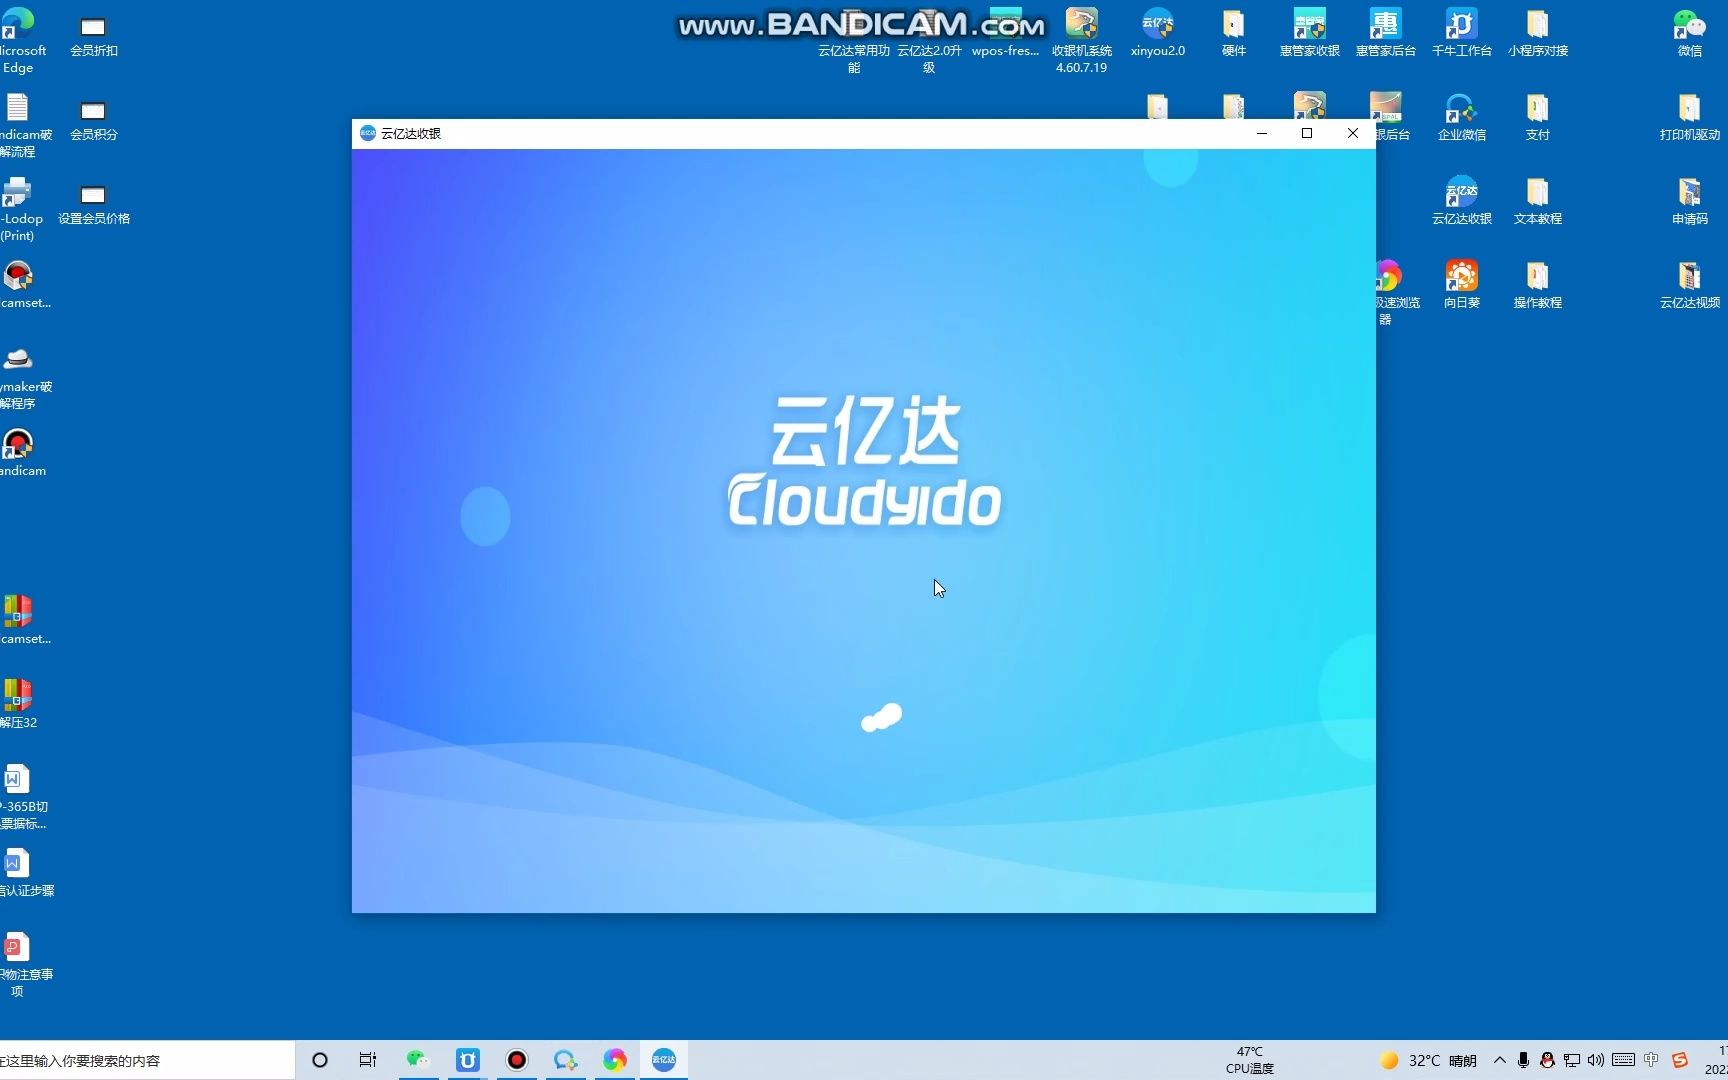Open the 云亿达2.0升级 desktop icon
The height and width of the screenshot is (1080, 1728).
929,43
